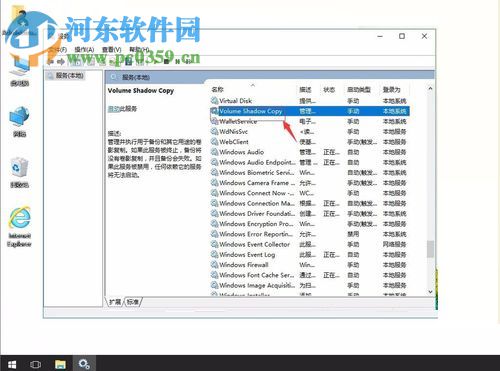Select Windows Event Collector service name
The height and width of the screenshot is (371, 500).
coord(254,244)
